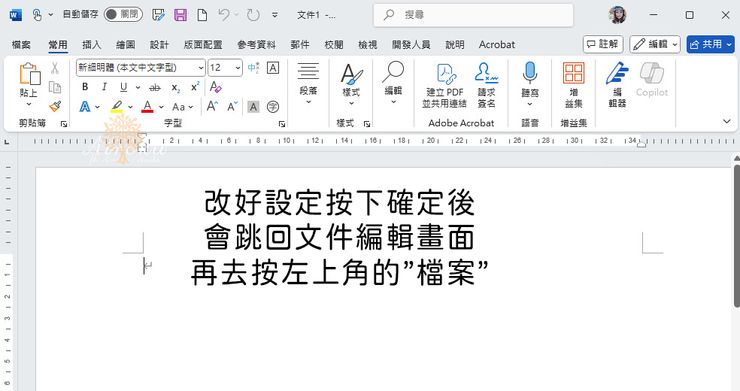This screenshot has width=740, height=391.
Task: Click the Paste clipboard icon
Action: coord(29,74)
